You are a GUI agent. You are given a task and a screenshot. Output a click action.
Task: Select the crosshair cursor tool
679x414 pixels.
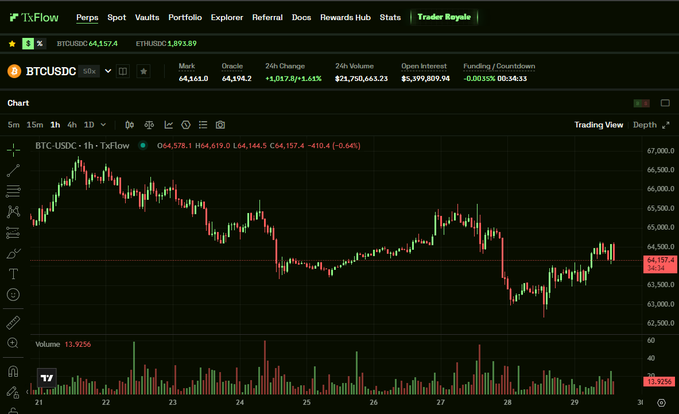point(13,150)
